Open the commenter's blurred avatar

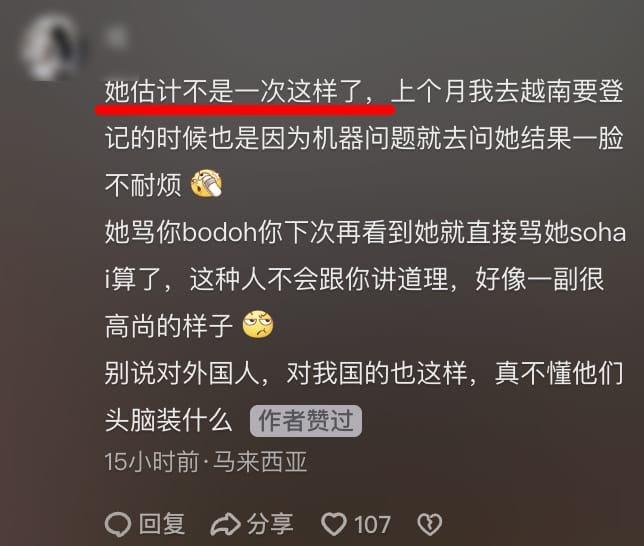[51, 46]
